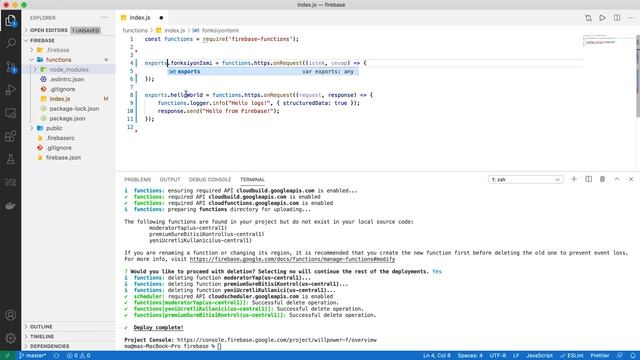Click the unsaved dot on index.js tab
640x360 pixels.
[161, 18]
